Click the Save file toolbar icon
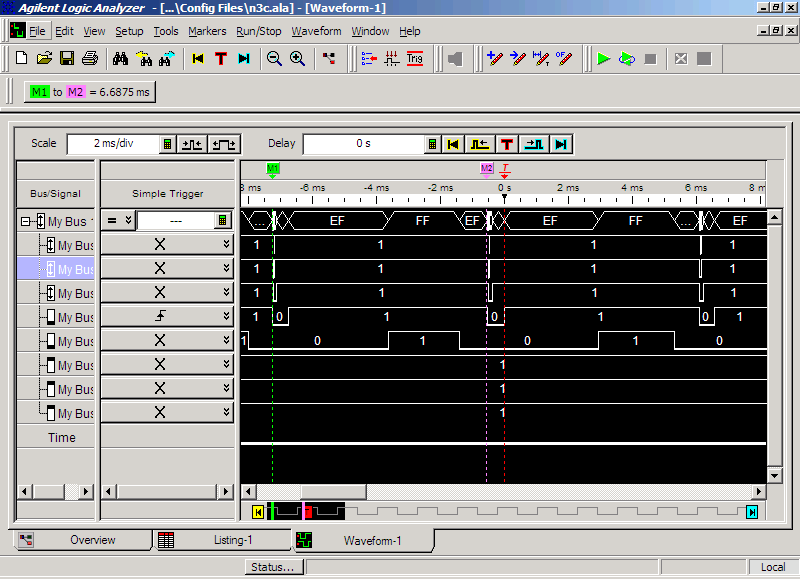Viewport: 800px width, 579px height. tap(67, 59)
